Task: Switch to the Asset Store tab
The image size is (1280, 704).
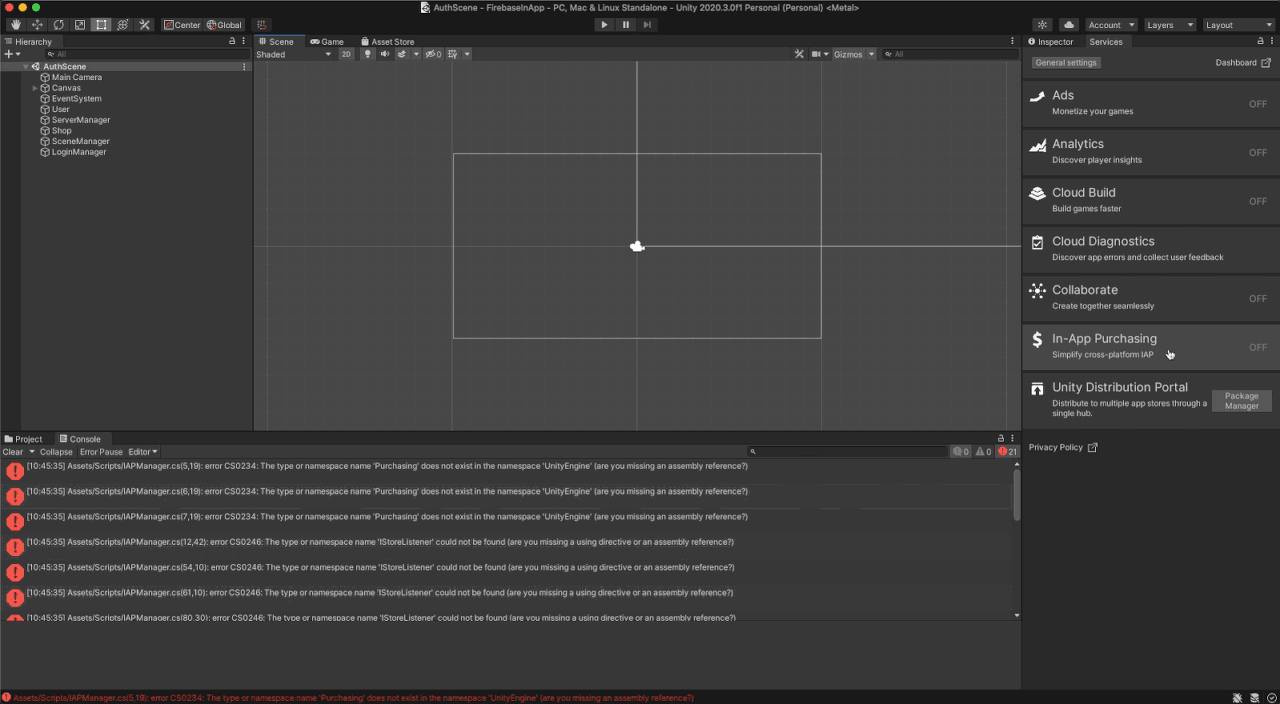Action: [387, 42]
